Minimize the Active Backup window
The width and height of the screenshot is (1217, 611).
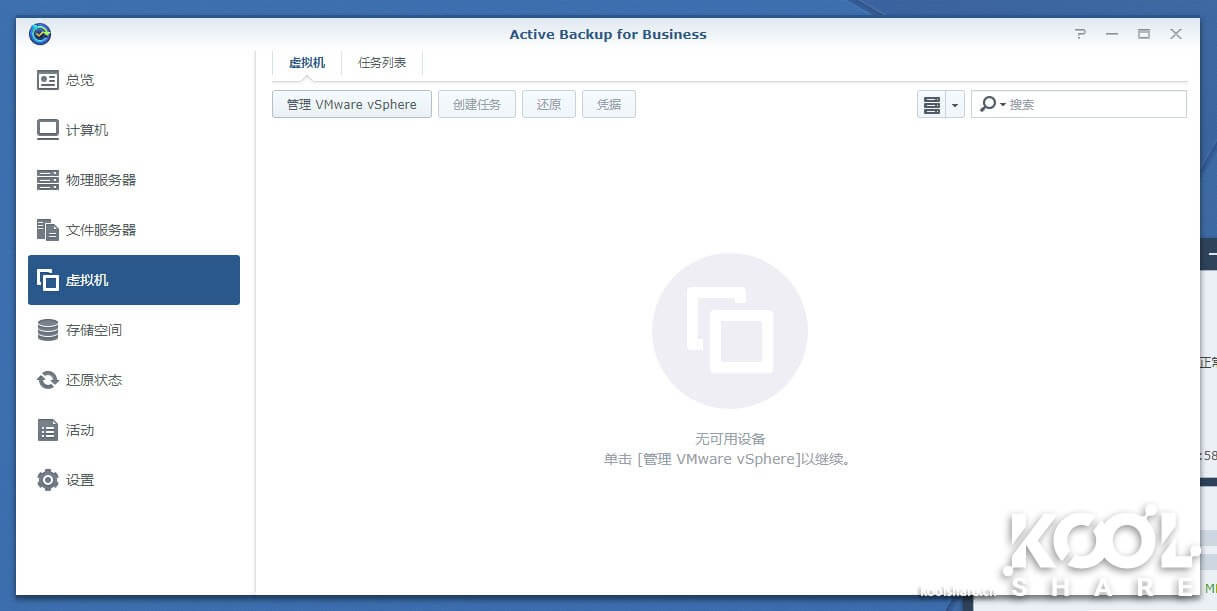click(1112, 34)
